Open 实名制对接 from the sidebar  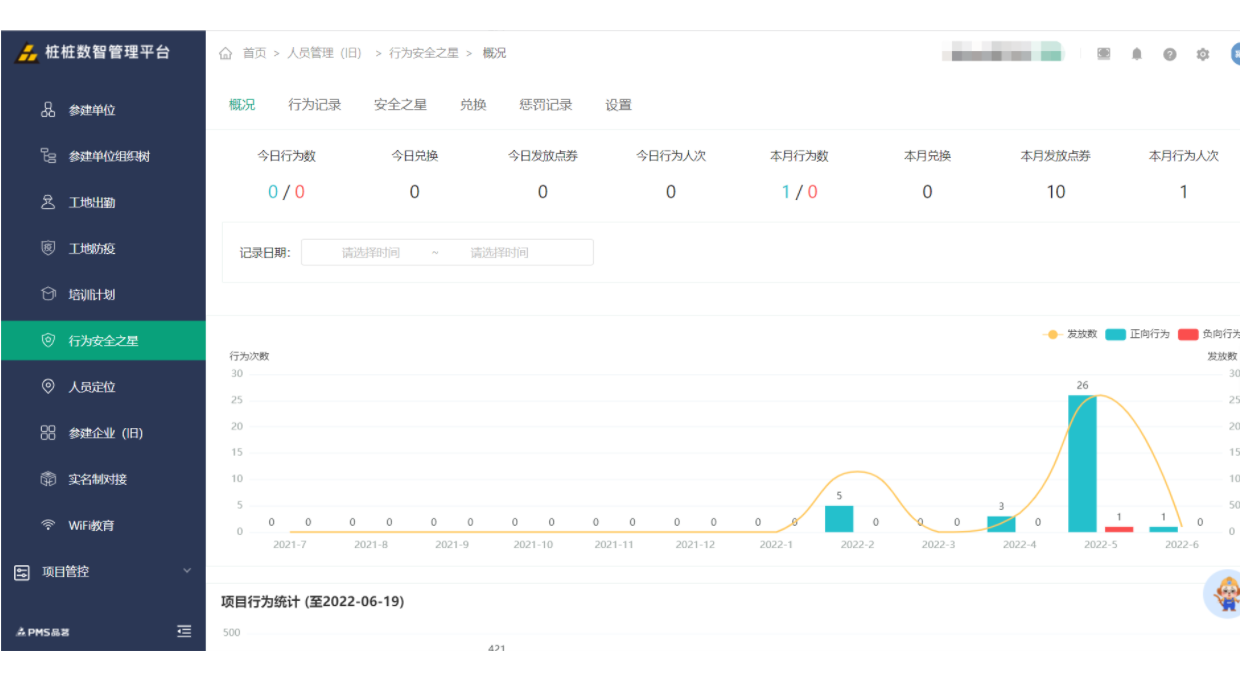(x=100, y=479)
